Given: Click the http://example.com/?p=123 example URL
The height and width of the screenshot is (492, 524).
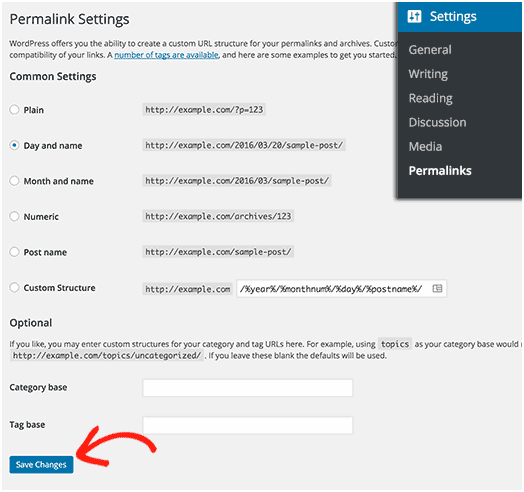Looking at the screenshot, I should coord(204,110).
